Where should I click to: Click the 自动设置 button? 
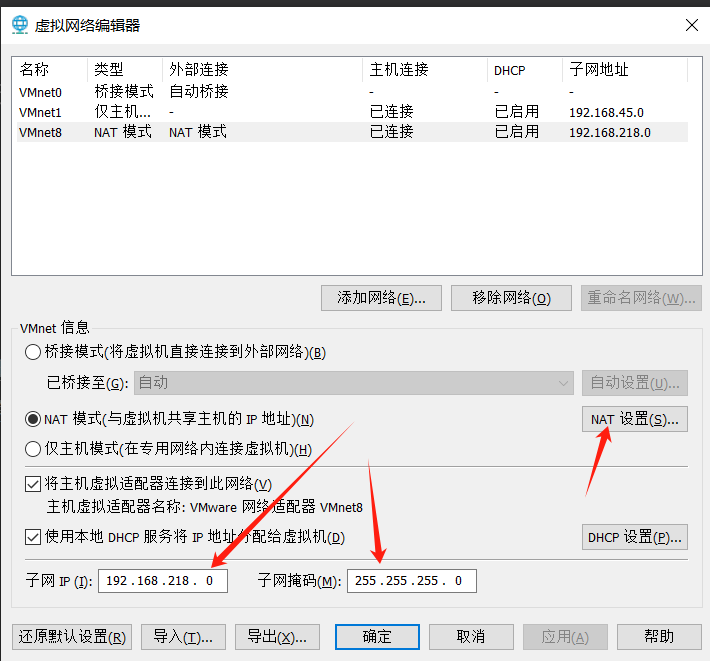(x=635, y=383)
